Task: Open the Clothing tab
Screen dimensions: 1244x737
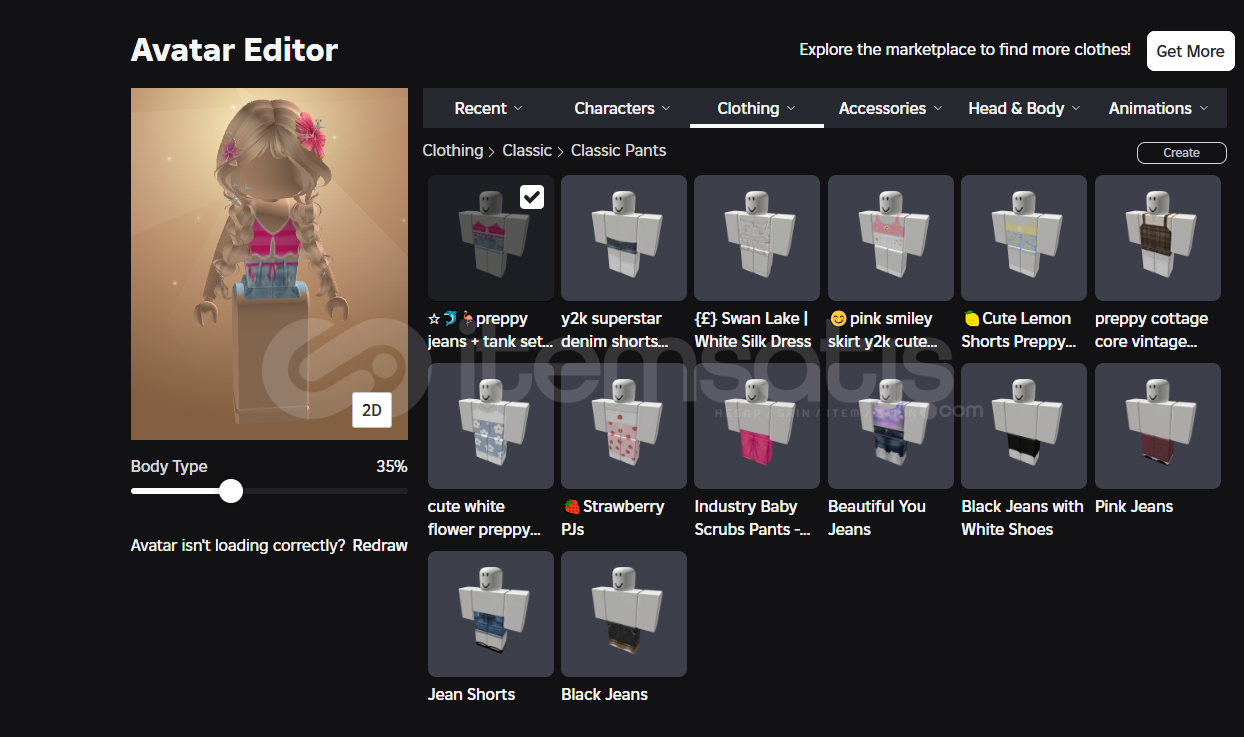Action: (756, 108)
